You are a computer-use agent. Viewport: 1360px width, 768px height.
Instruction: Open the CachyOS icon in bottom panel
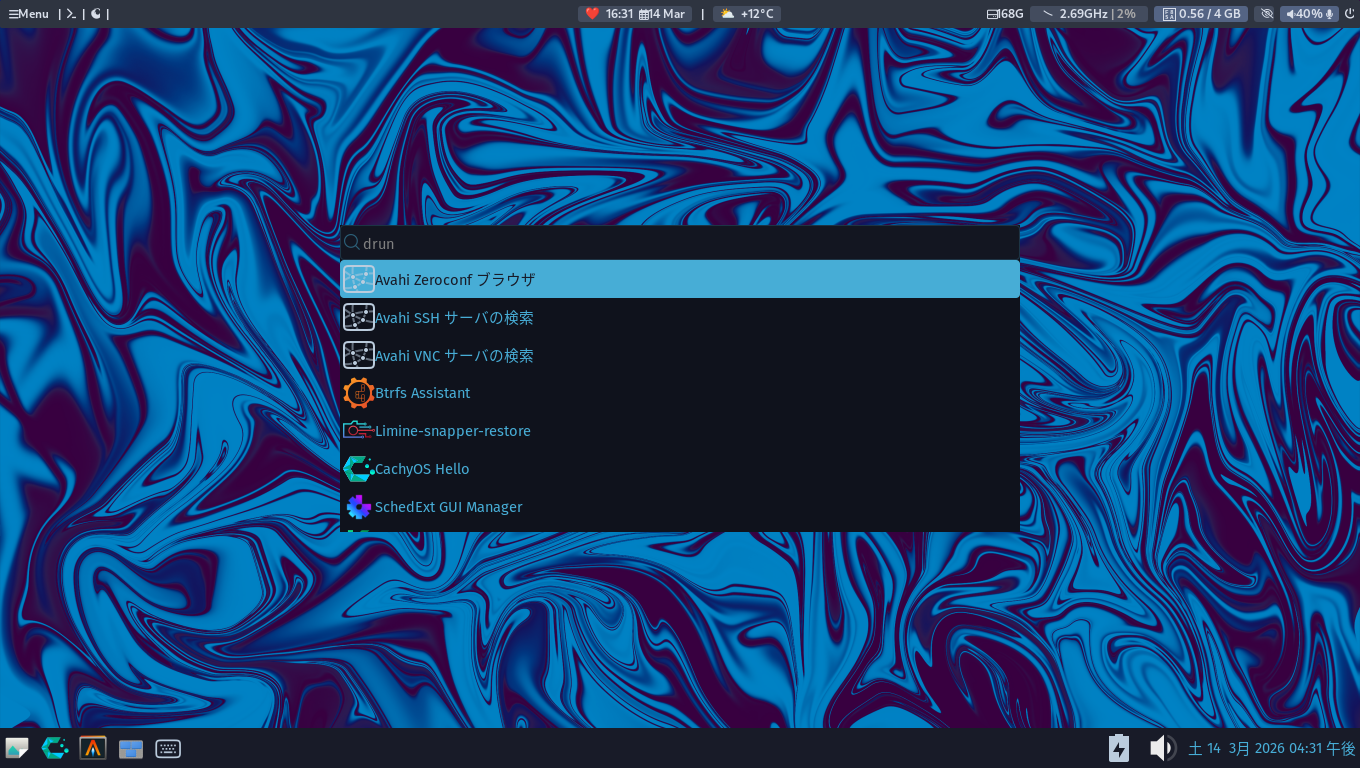click(x=55, y=748)
